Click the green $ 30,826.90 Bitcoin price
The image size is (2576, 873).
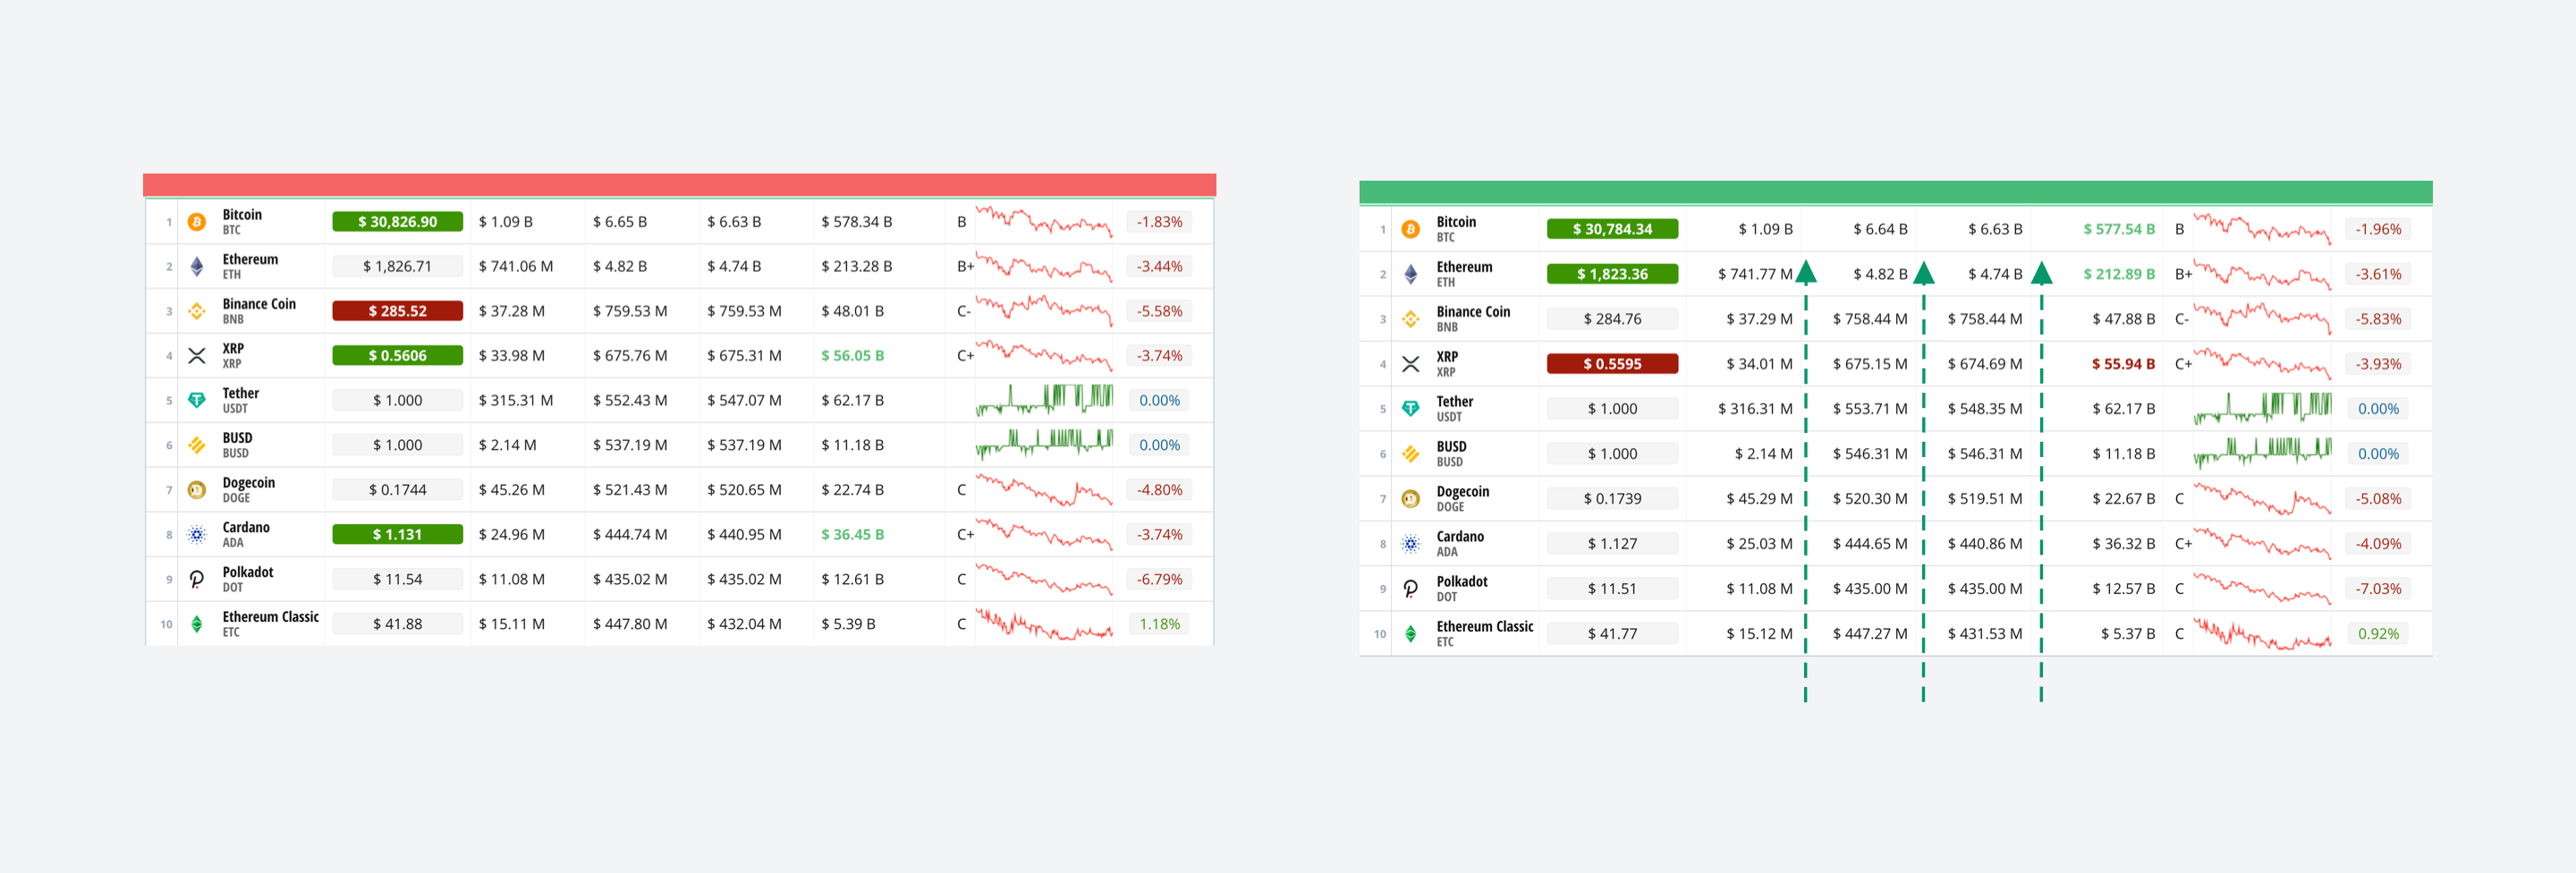[398, 222]
